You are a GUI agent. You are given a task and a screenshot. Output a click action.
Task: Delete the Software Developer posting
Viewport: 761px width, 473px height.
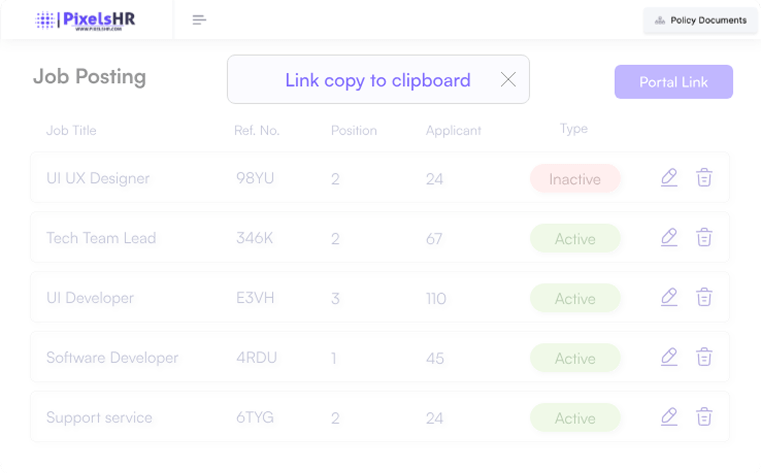click(704, 357)
